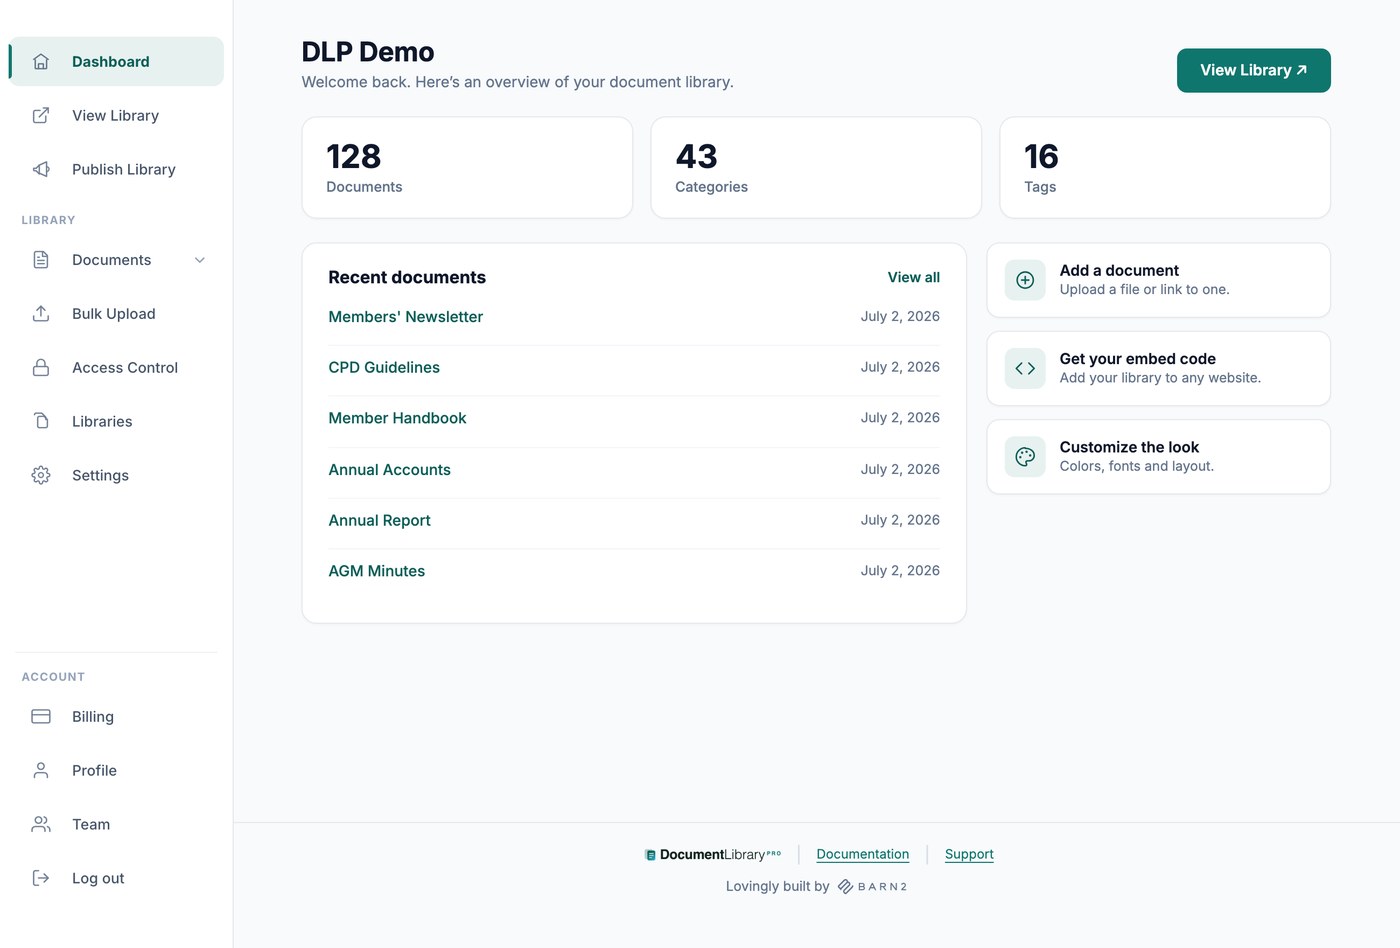Click the Customize the look card title
Viewport: 1400px width, 948px height.
pos(1129,447)
